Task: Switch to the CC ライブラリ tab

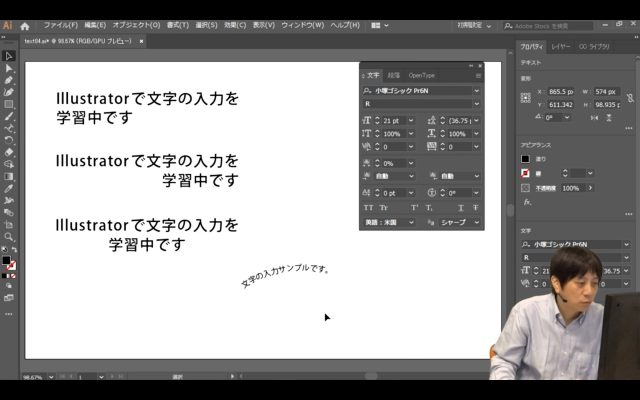Action: (x=594, y=47)
